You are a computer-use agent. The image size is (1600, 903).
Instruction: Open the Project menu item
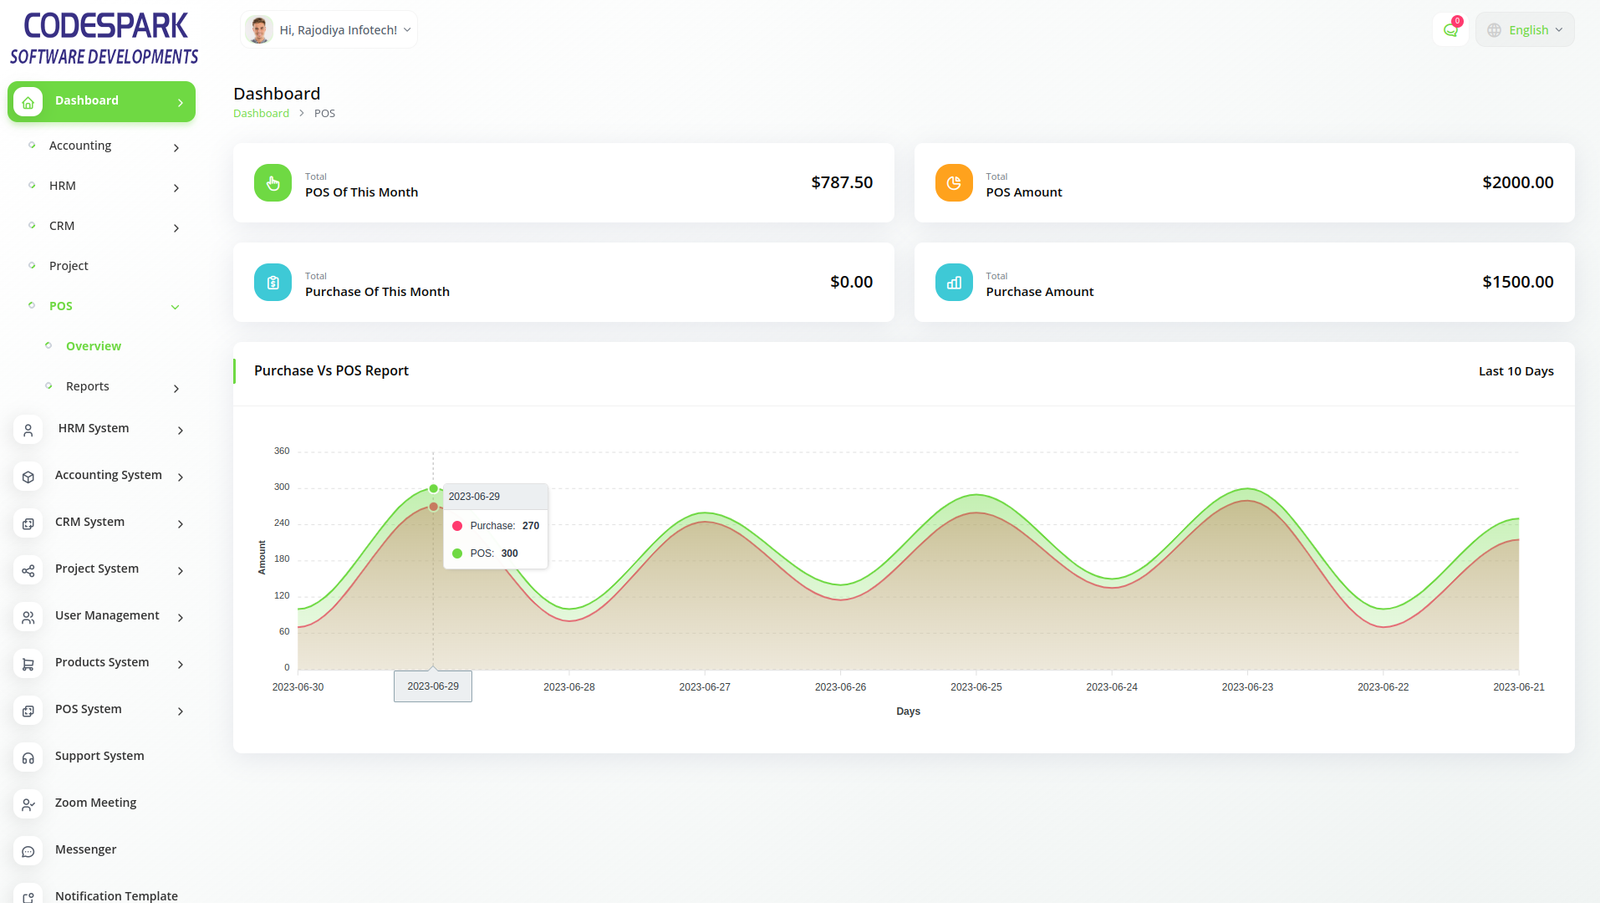pyautogui.click(x=68, y=266)
